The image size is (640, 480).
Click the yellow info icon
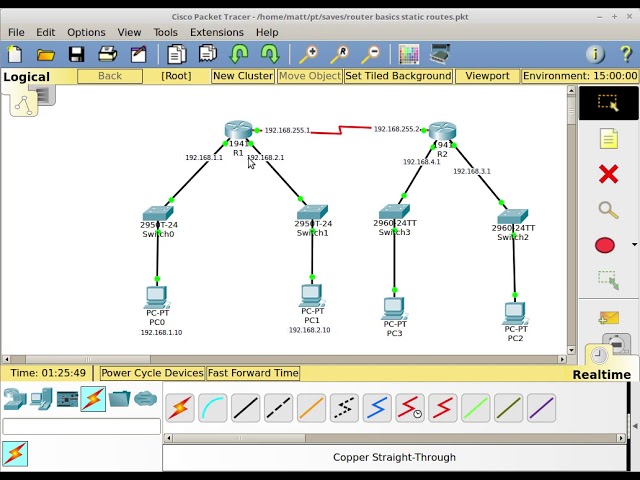tap(596, 54)
